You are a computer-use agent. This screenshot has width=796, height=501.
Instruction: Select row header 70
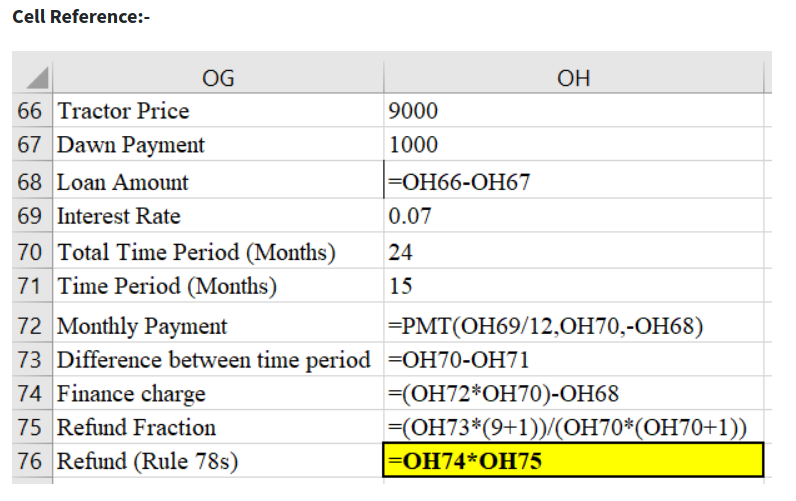click(x=32, y=251)
